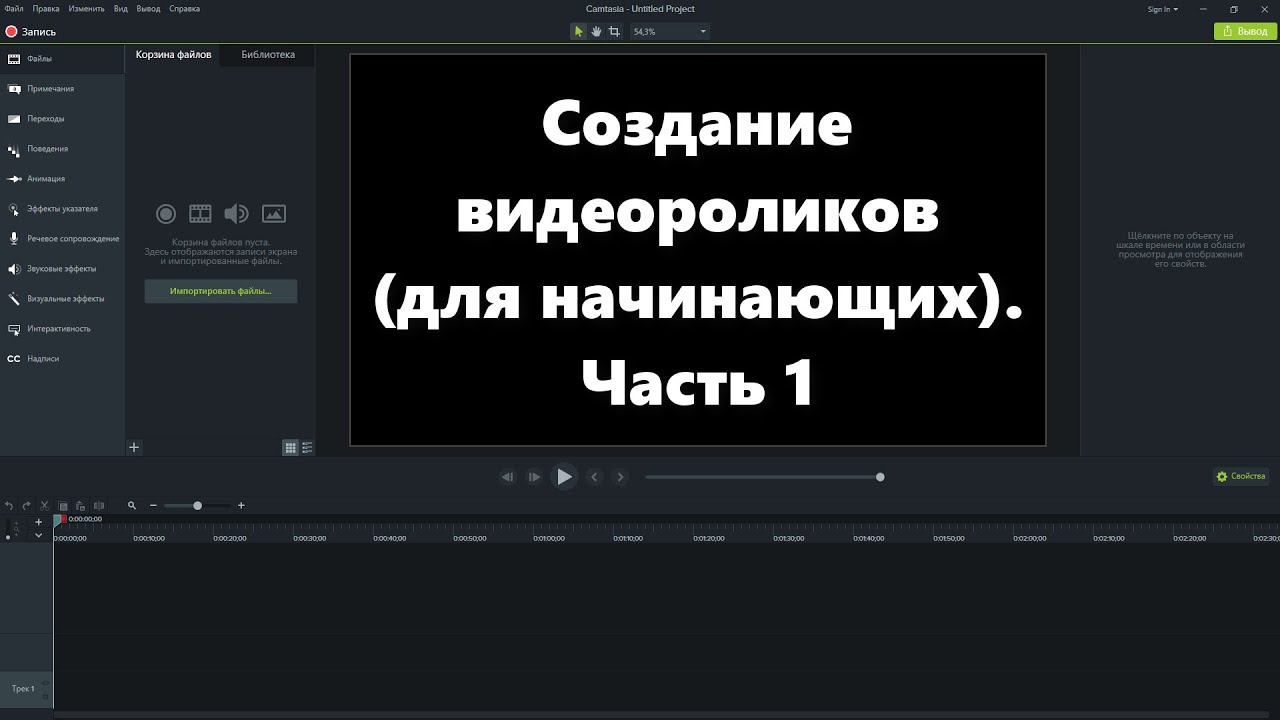Open the Вид menu
The image size is (1280, 720).
click(121, 9)
